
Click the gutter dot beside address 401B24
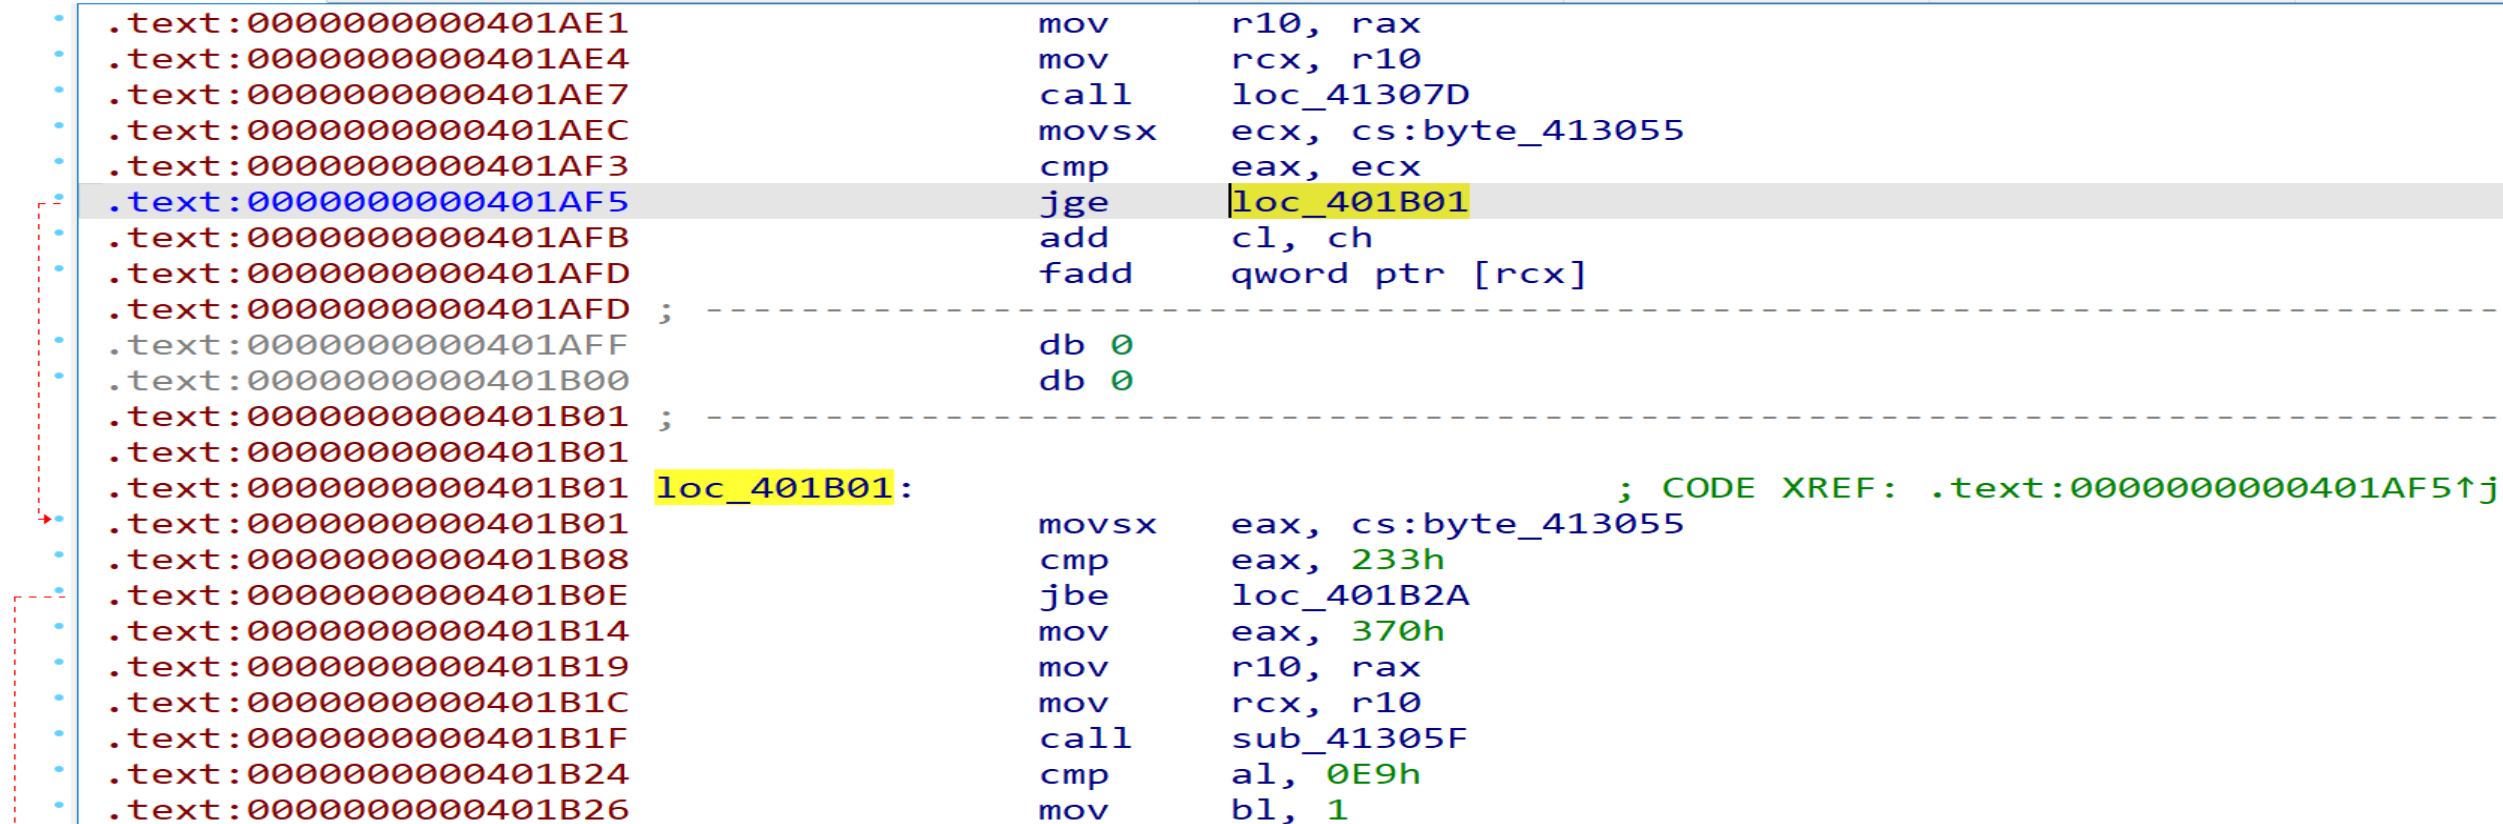pos(59,770)
